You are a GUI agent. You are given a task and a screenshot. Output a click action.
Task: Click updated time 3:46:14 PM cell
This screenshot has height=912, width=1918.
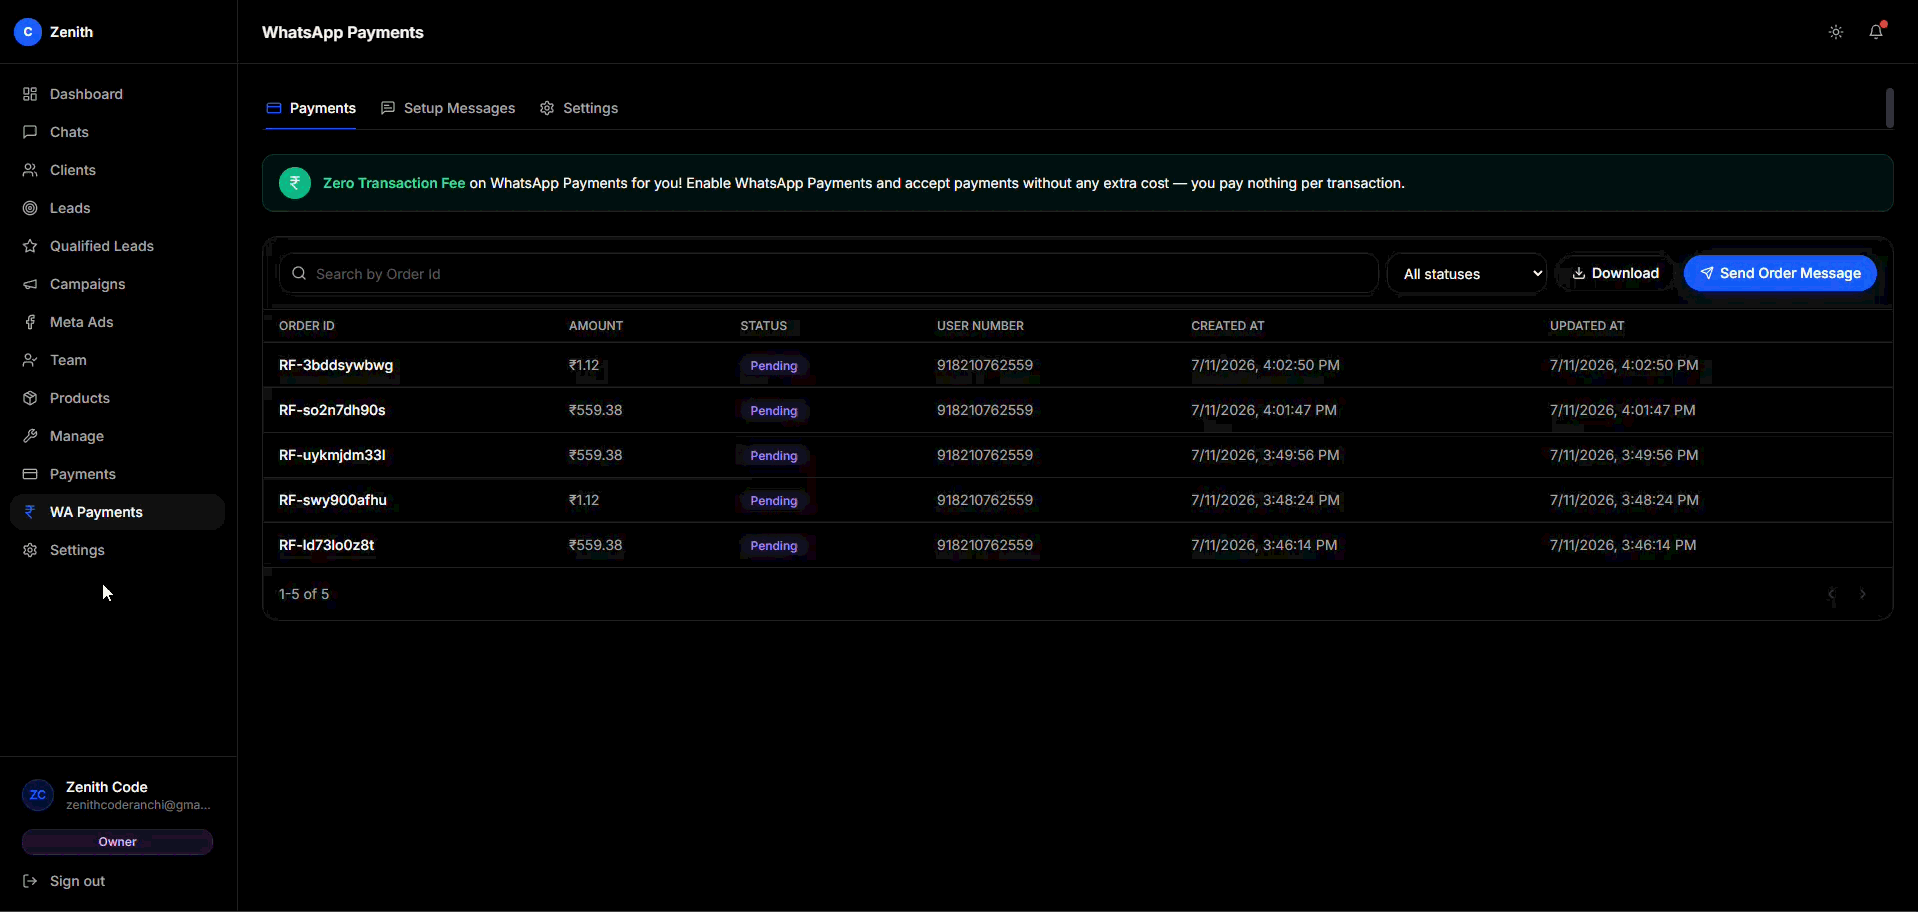(1623, 545)
